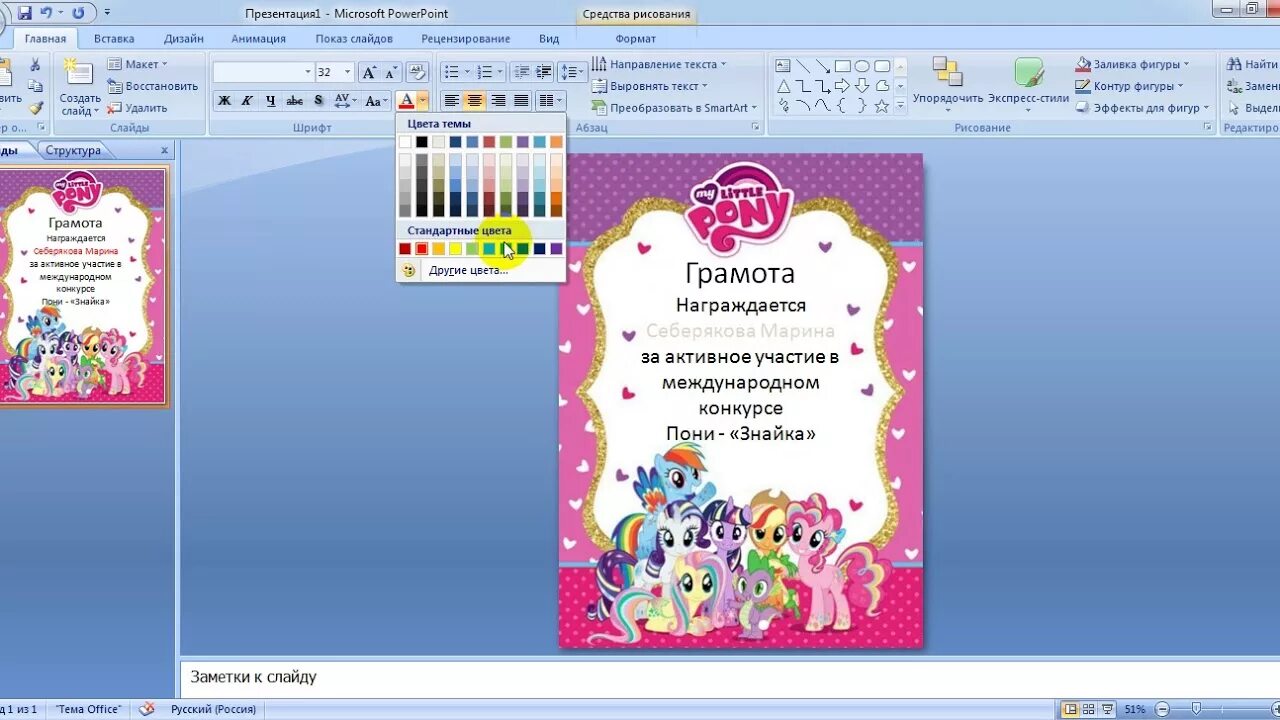Screen dimensions: 1280x720
Task: Switch to the Дизайн tab
Action: [184, 39]
